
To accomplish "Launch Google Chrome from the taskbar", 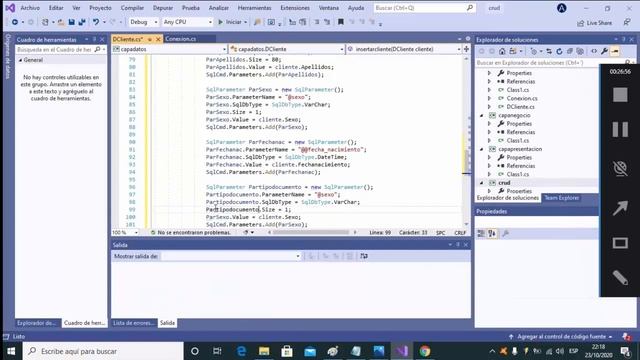I will [425, 351].
